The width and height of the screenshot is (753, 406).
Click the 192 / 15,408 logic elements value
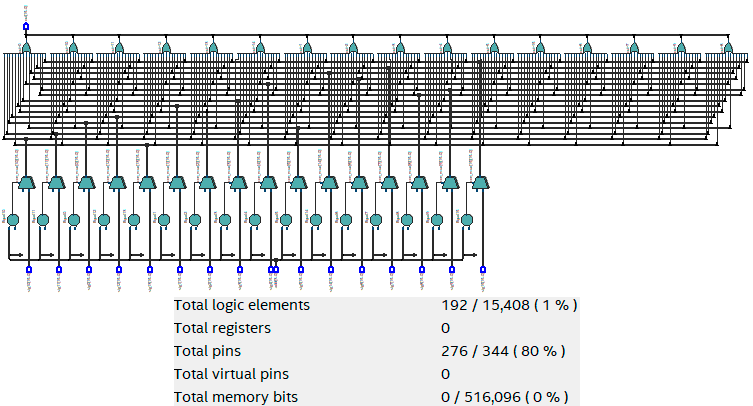(509, 305)
